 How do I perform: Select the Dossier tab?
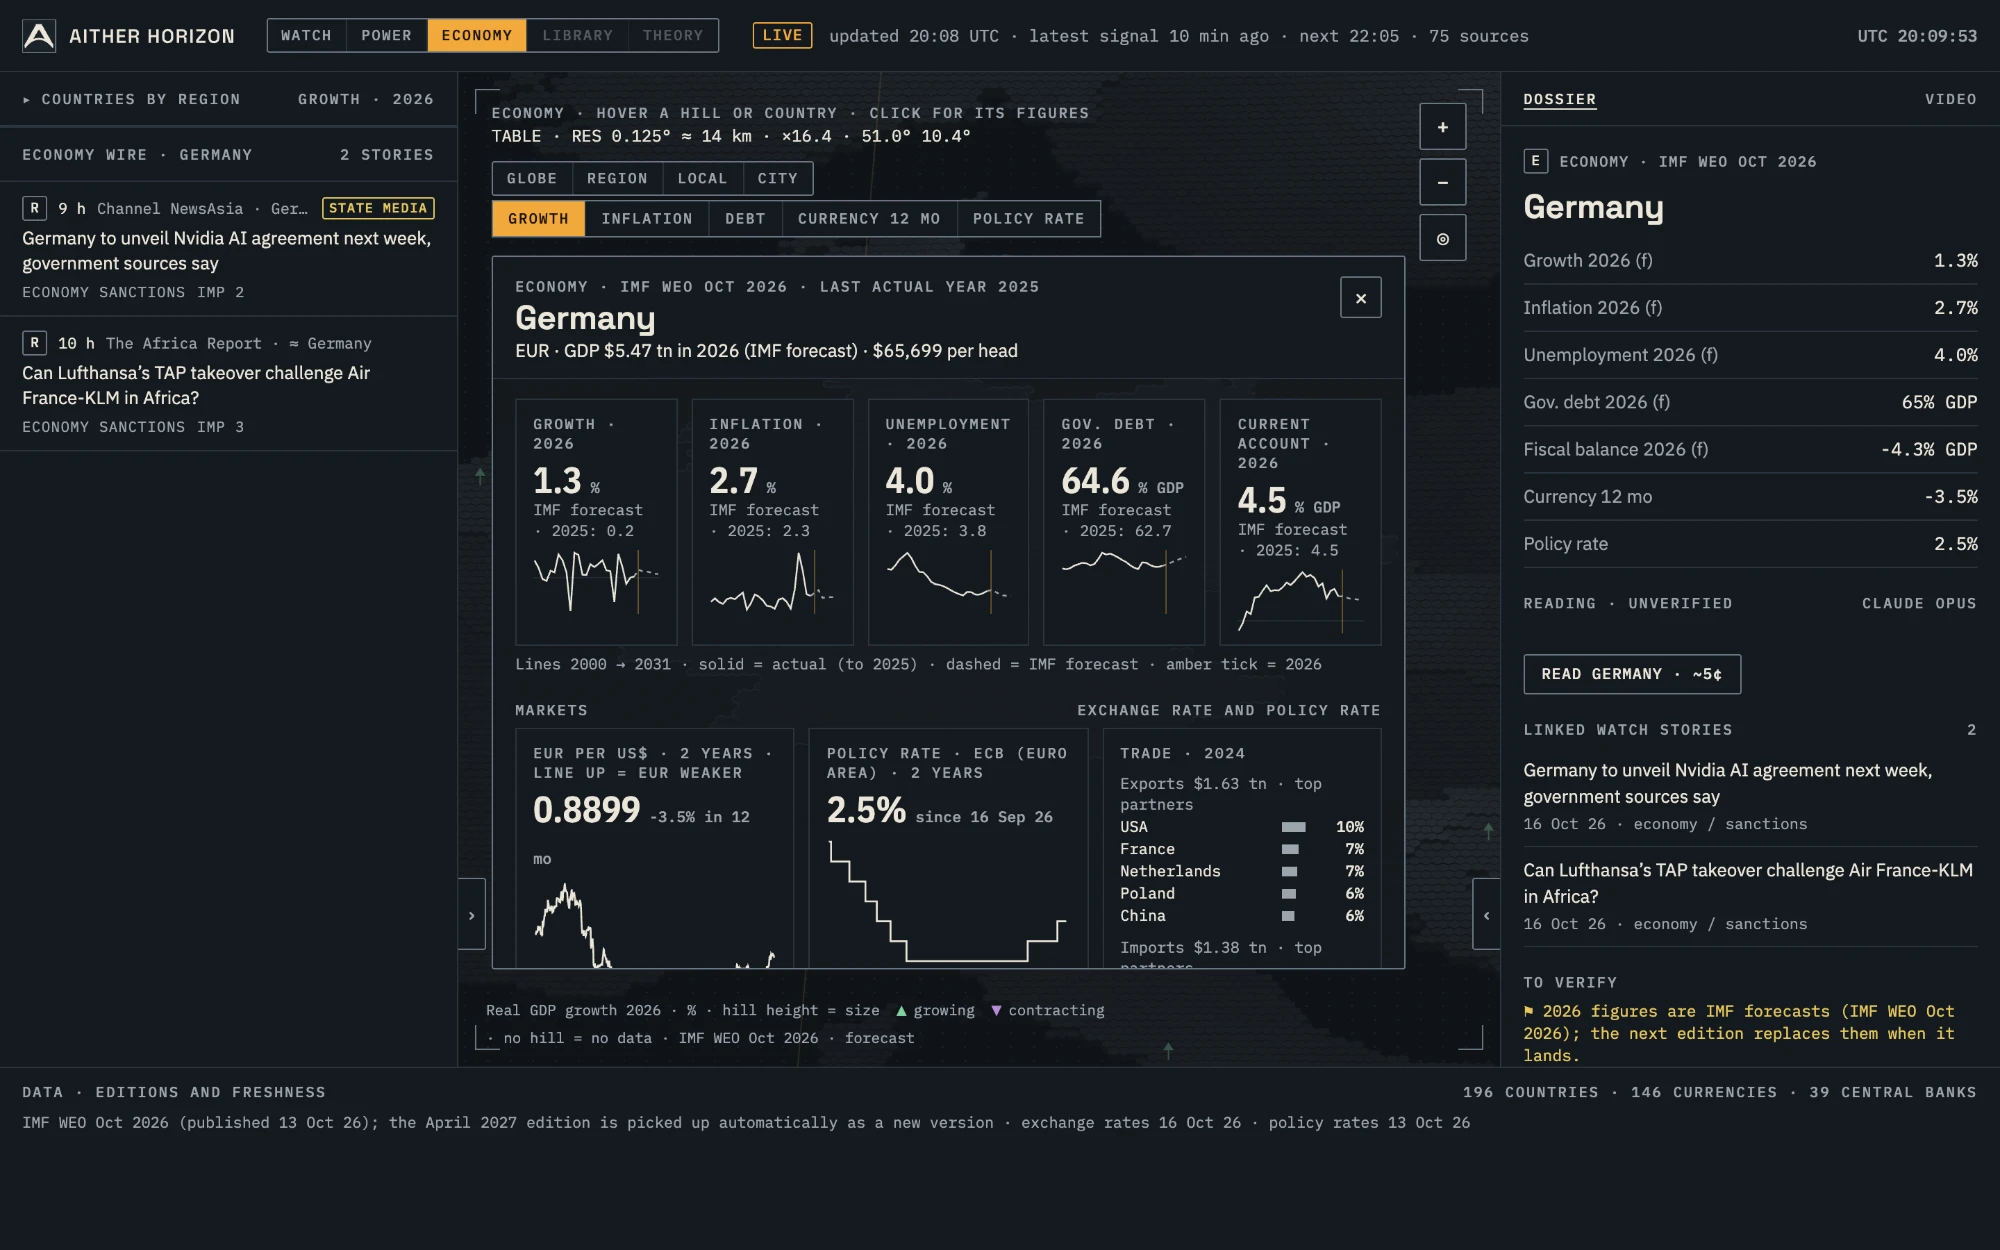(x=1560, y=99)
